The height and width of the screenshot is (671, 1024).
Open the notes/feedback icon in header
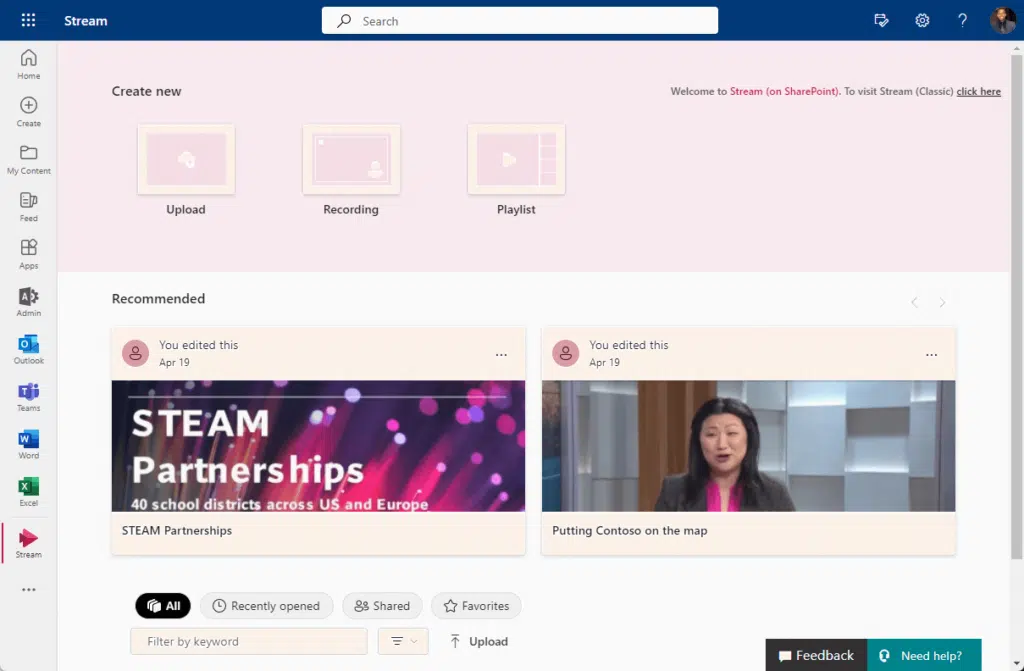tap(881, 20)
